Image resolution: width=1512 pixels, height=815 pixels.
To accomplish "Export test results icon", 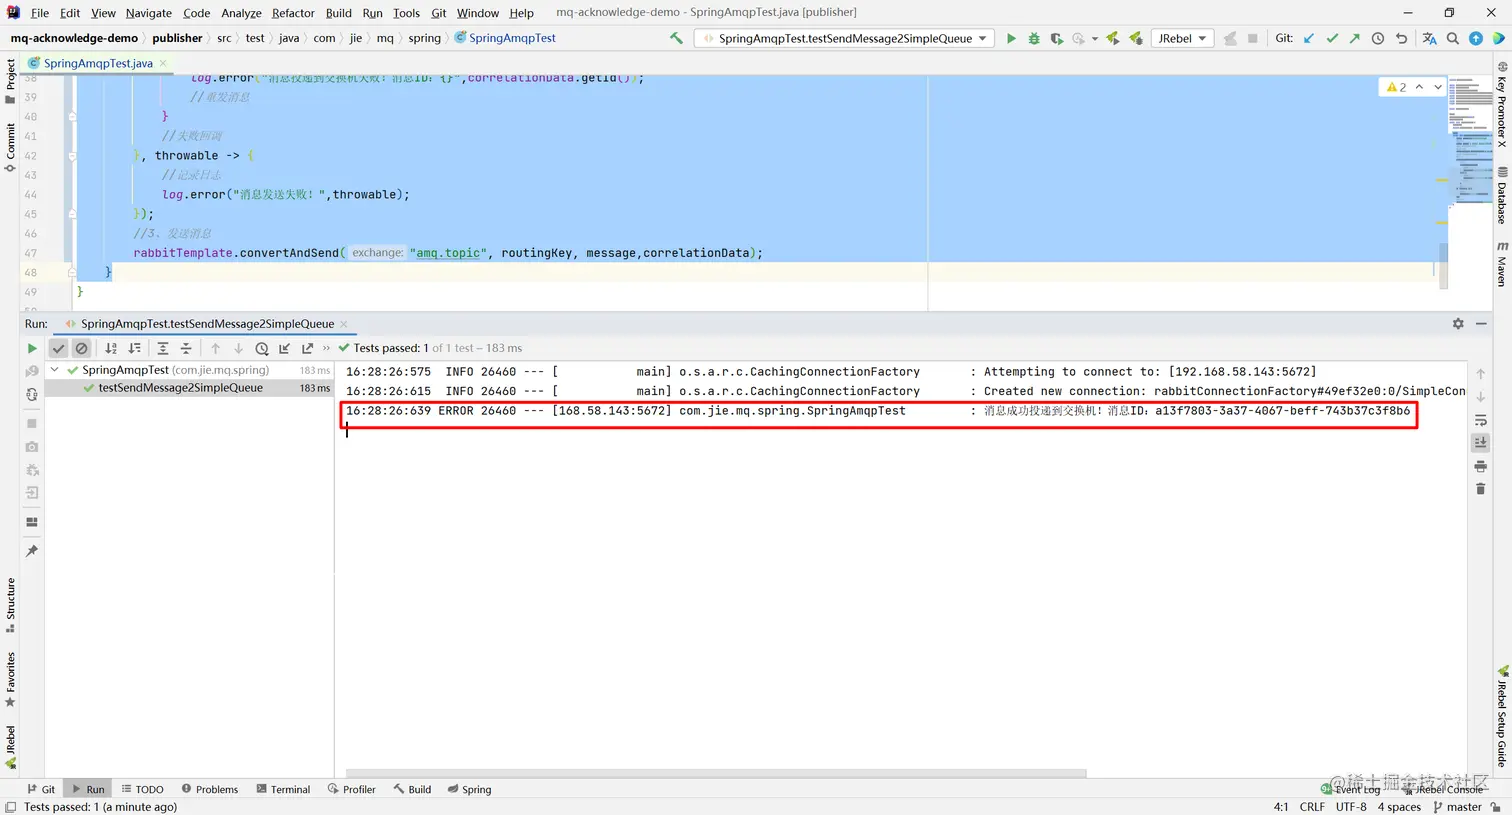I will [x=308, y=348].
